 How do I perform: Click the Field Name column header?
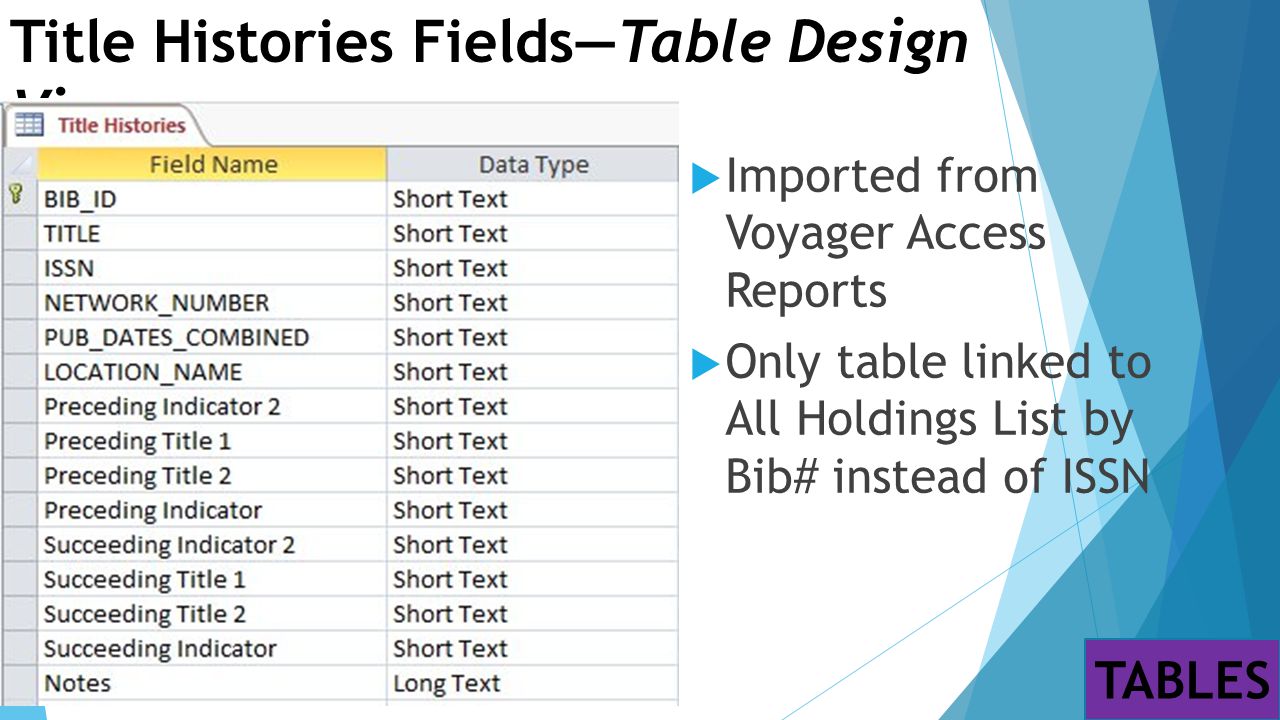coord(212,165)
